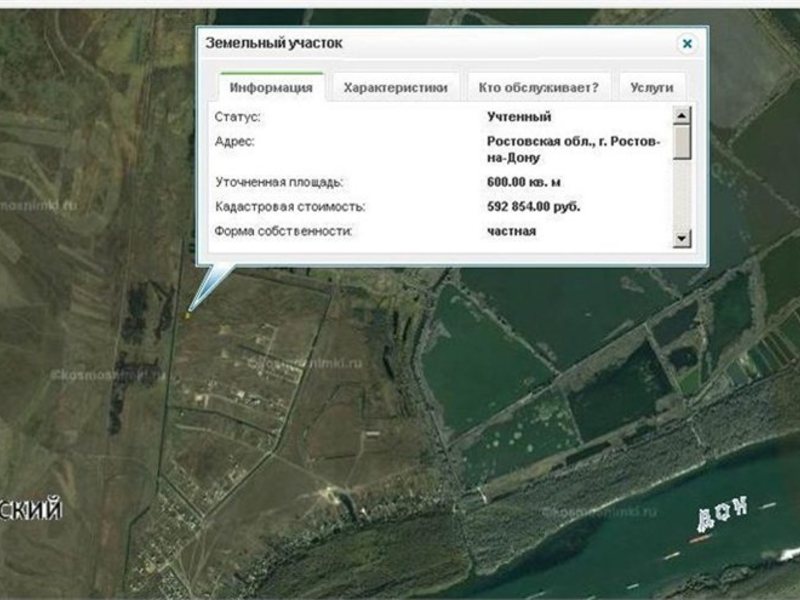Click the Форма собственности: label
Viewport: 800px width, 600px height.
(x=283, y=231)
